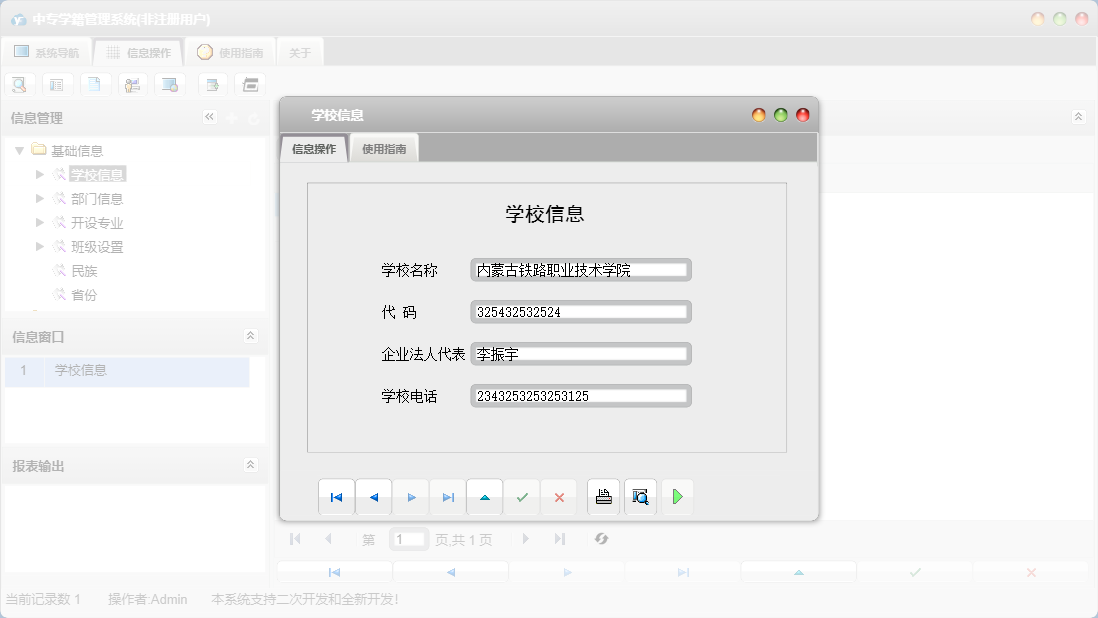Jump to the last record icon

[x=448, y=497]
